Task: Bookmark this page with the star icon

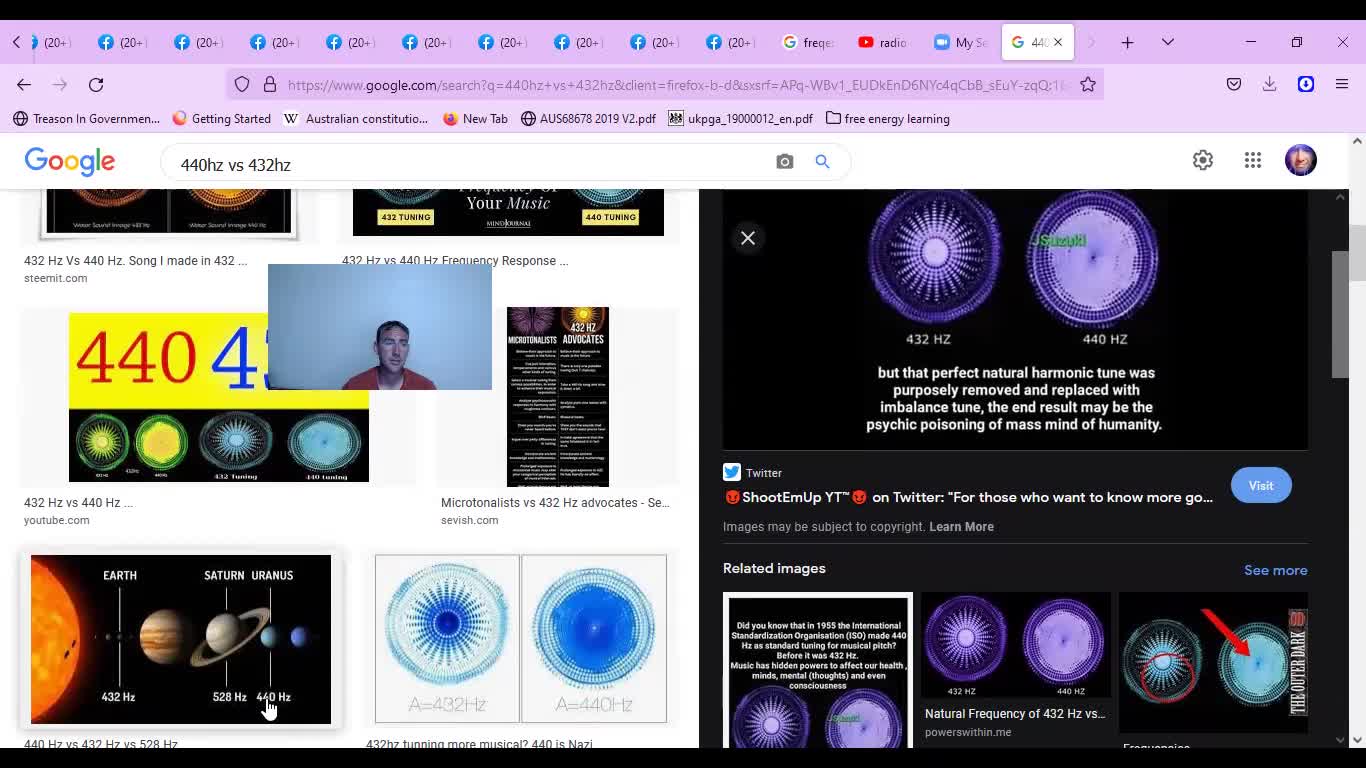Action: coord(1088,85)
